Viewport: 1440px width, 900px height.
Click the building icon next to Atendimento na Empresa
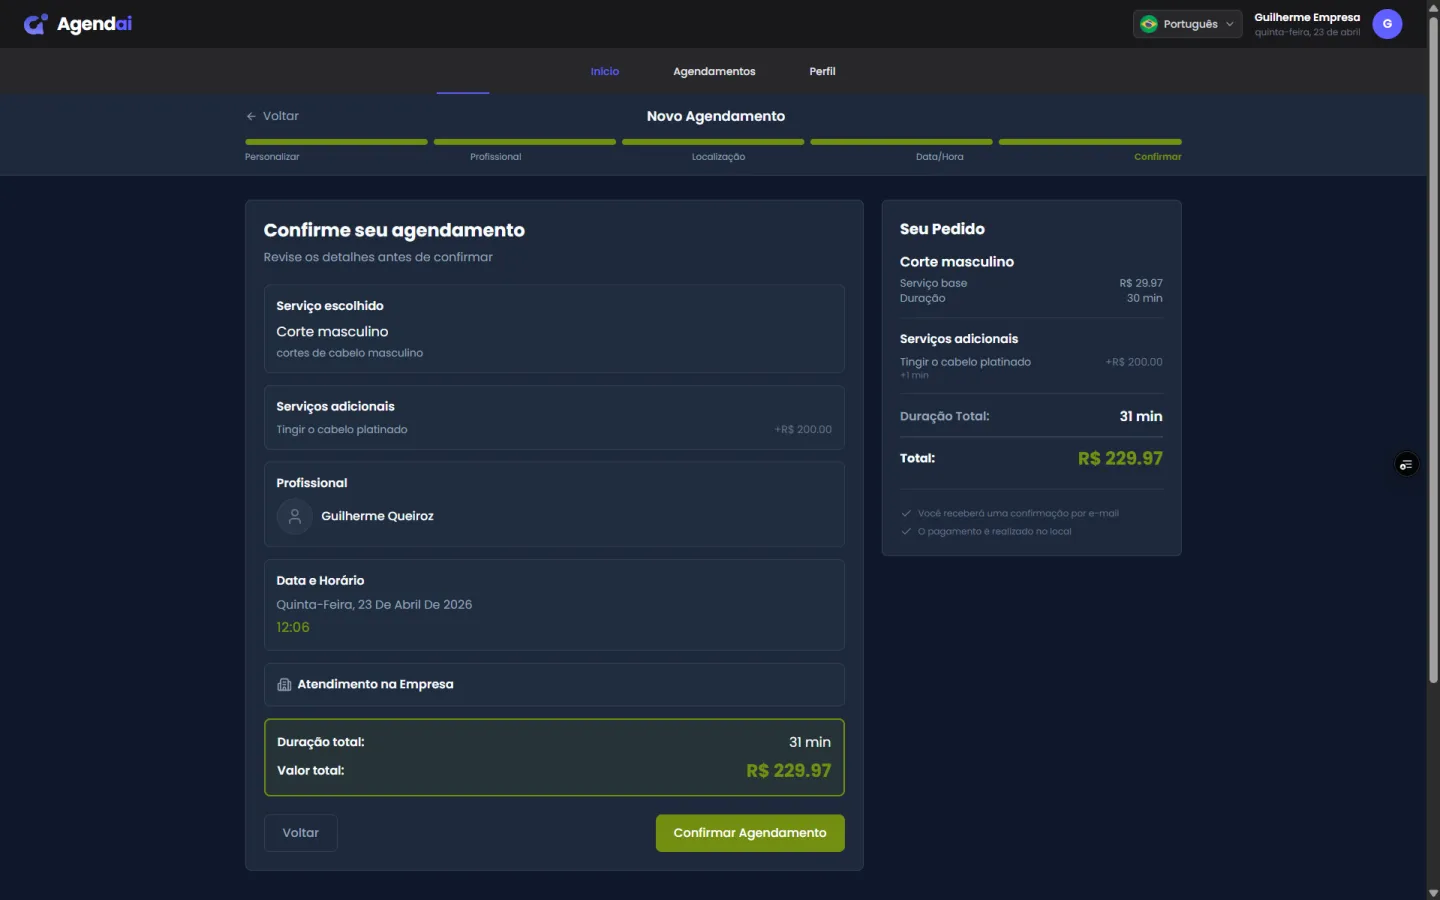pos(284,685)
